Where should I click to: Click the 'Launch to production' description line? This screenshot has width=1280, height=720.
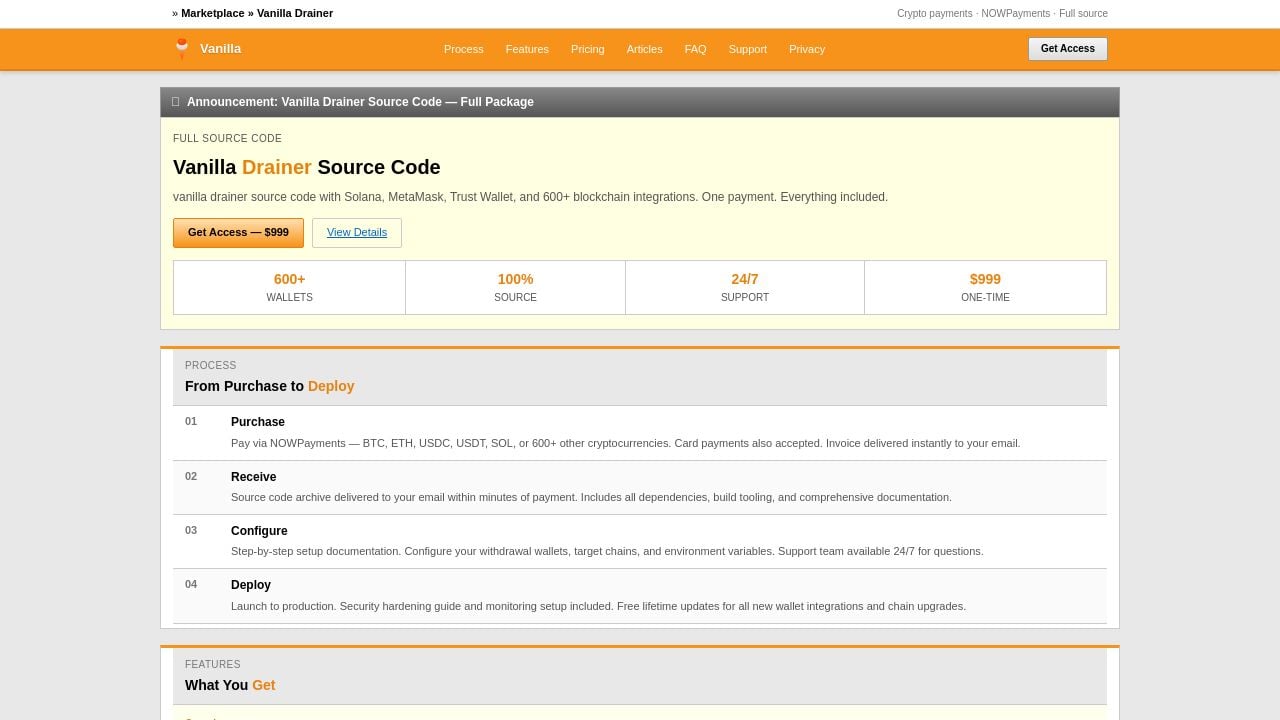click(598, 606)
